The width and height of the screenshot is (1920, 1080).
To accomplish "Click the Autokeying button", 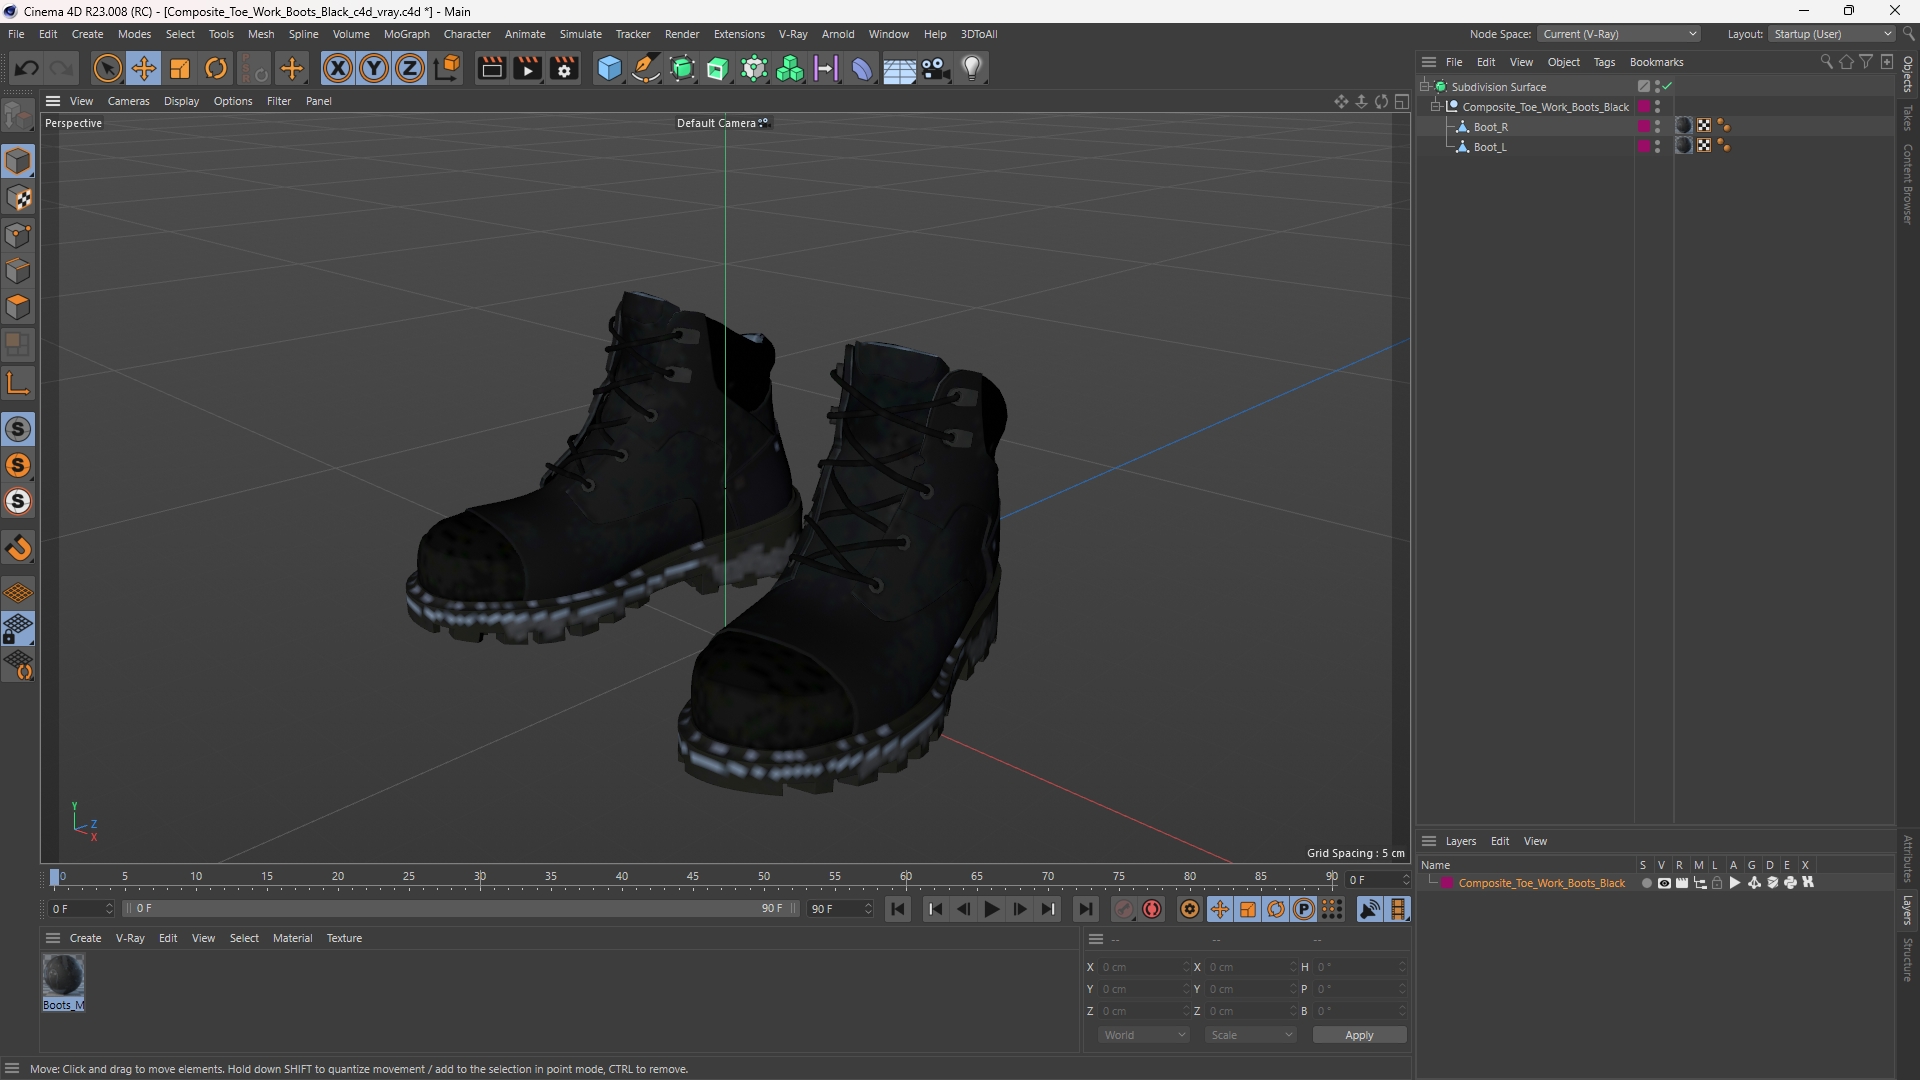I will (x=1152, y=909).
